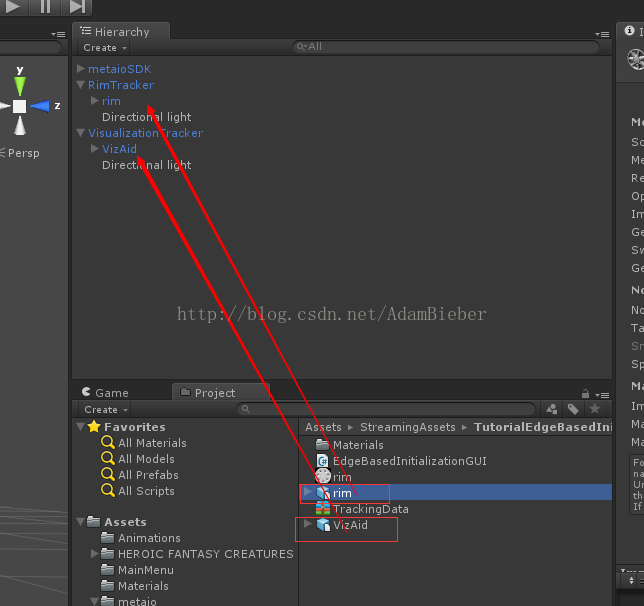The width and height of the screenshot is (644, 606).
Task: Click the Step frame button
Action: (76, 6)
